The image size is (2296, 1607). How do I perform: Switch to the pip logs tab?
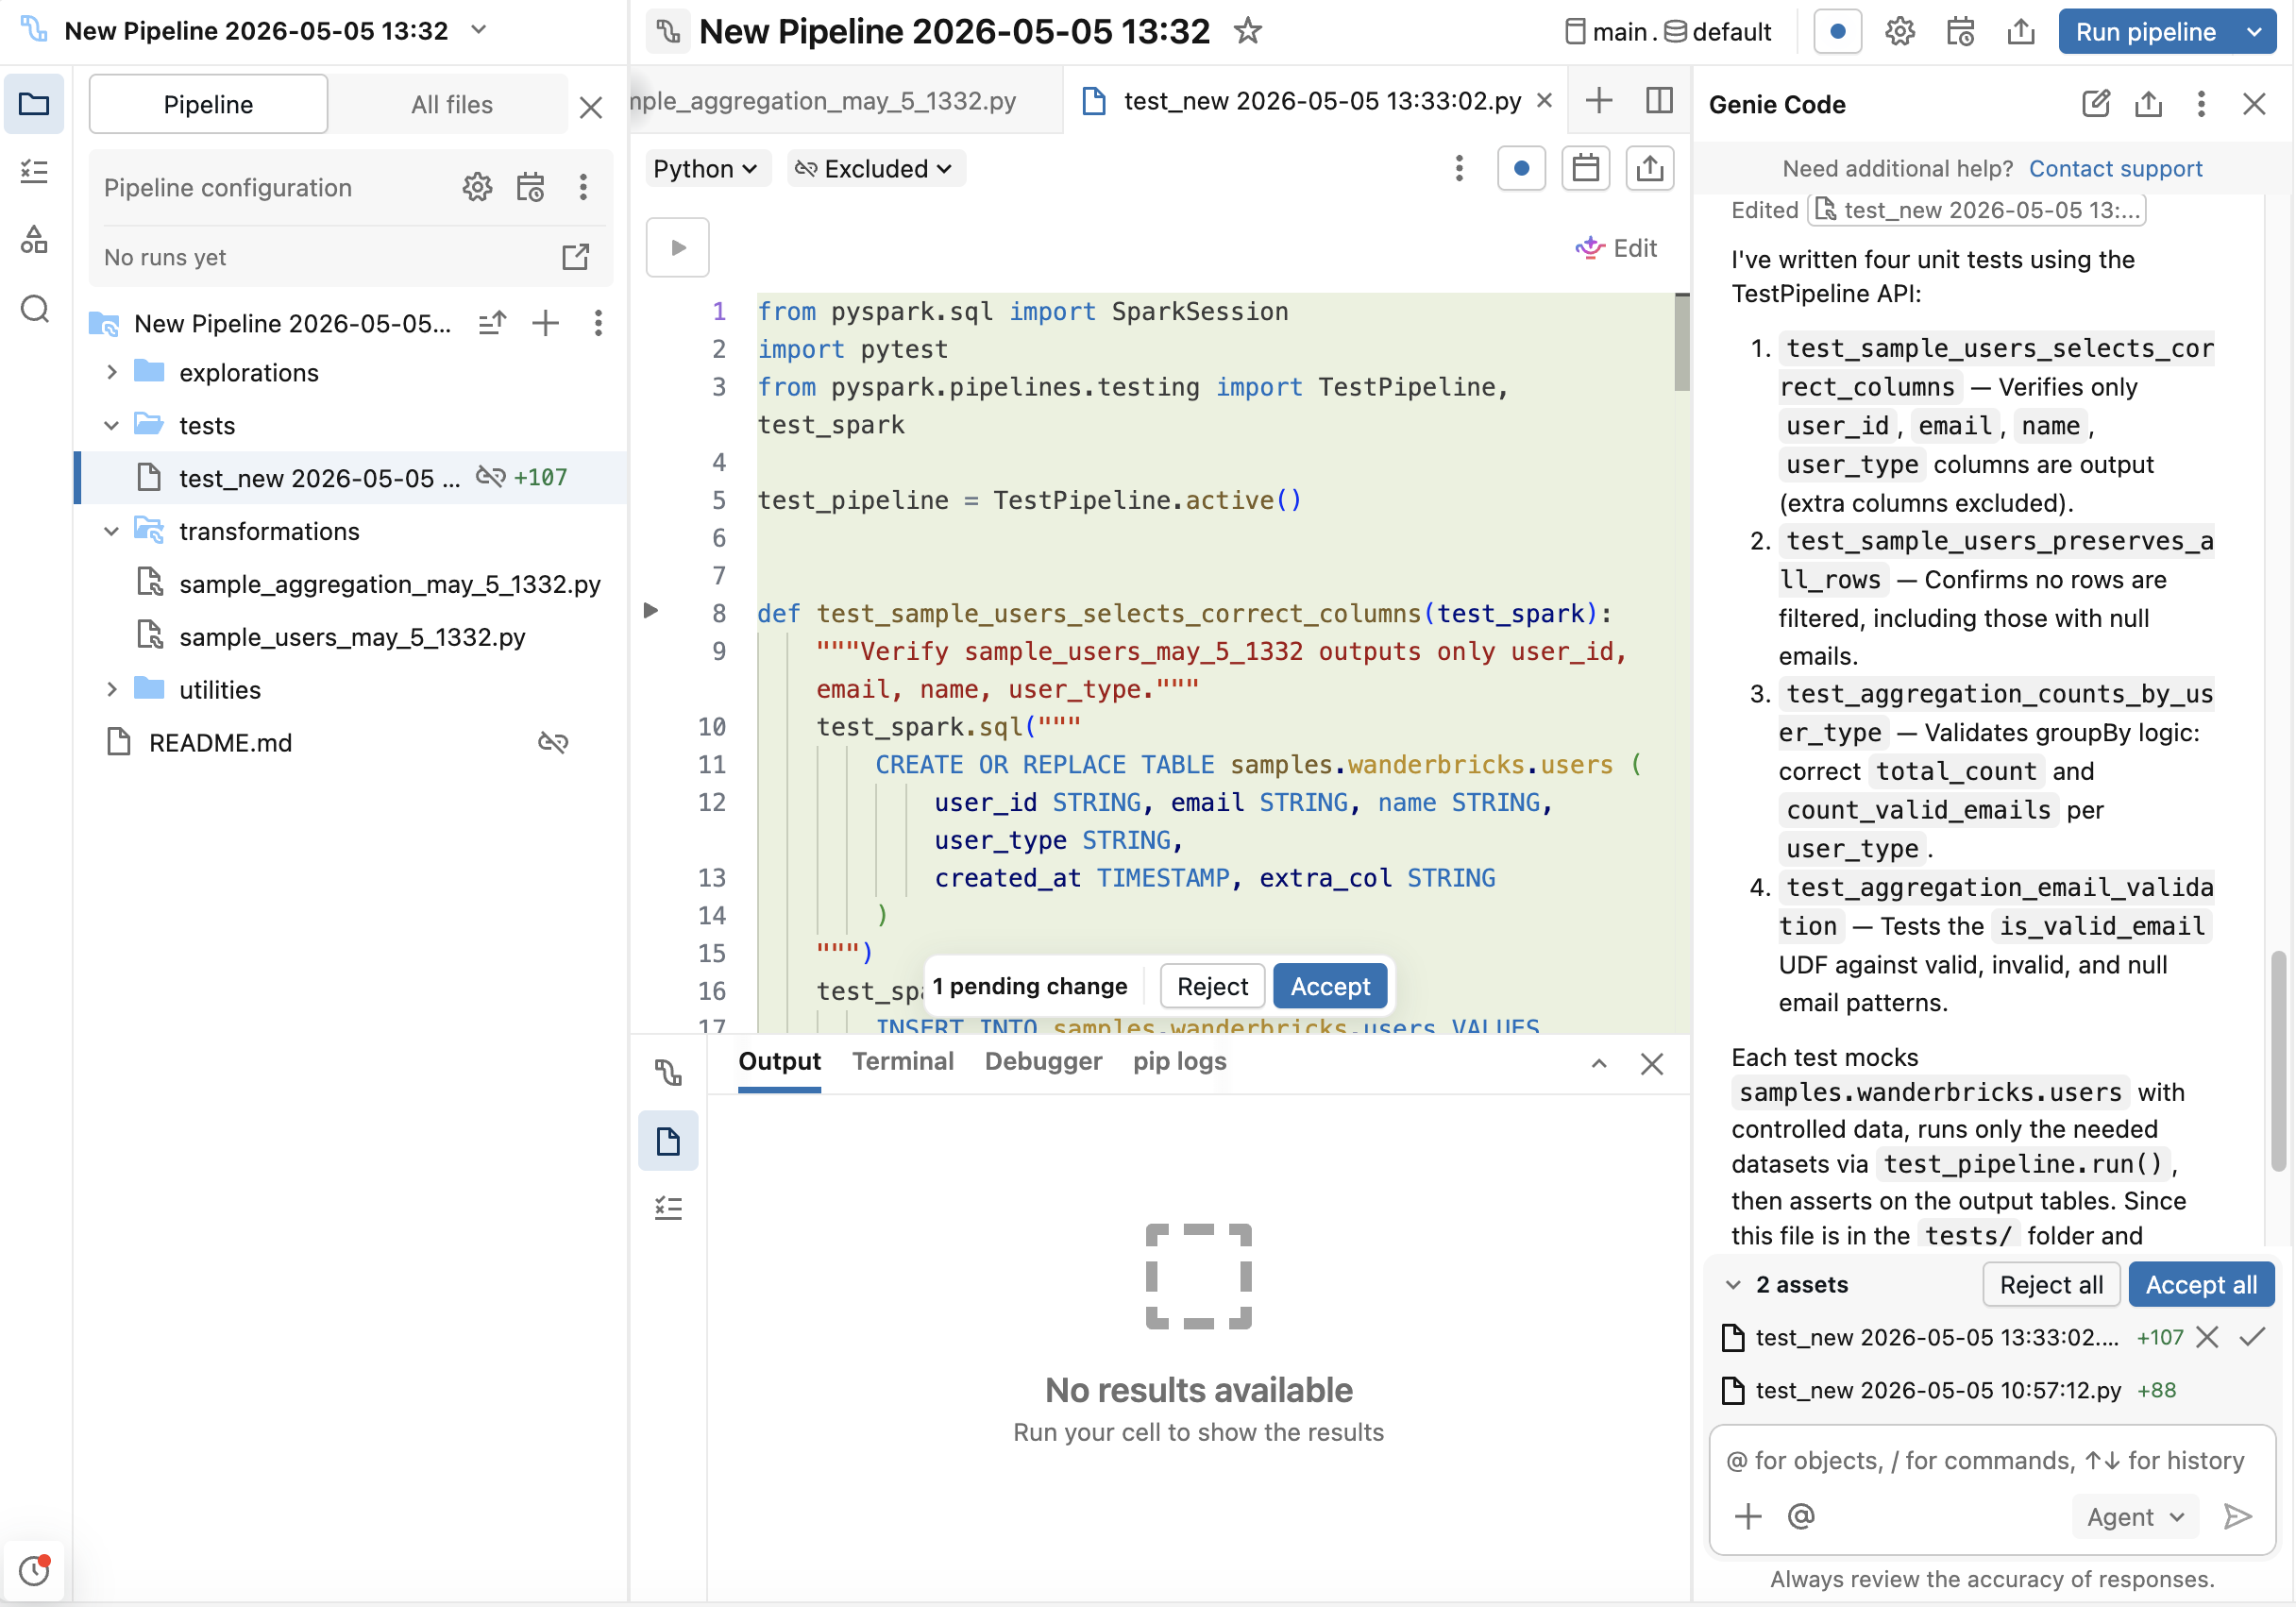coord(1179,1062)
